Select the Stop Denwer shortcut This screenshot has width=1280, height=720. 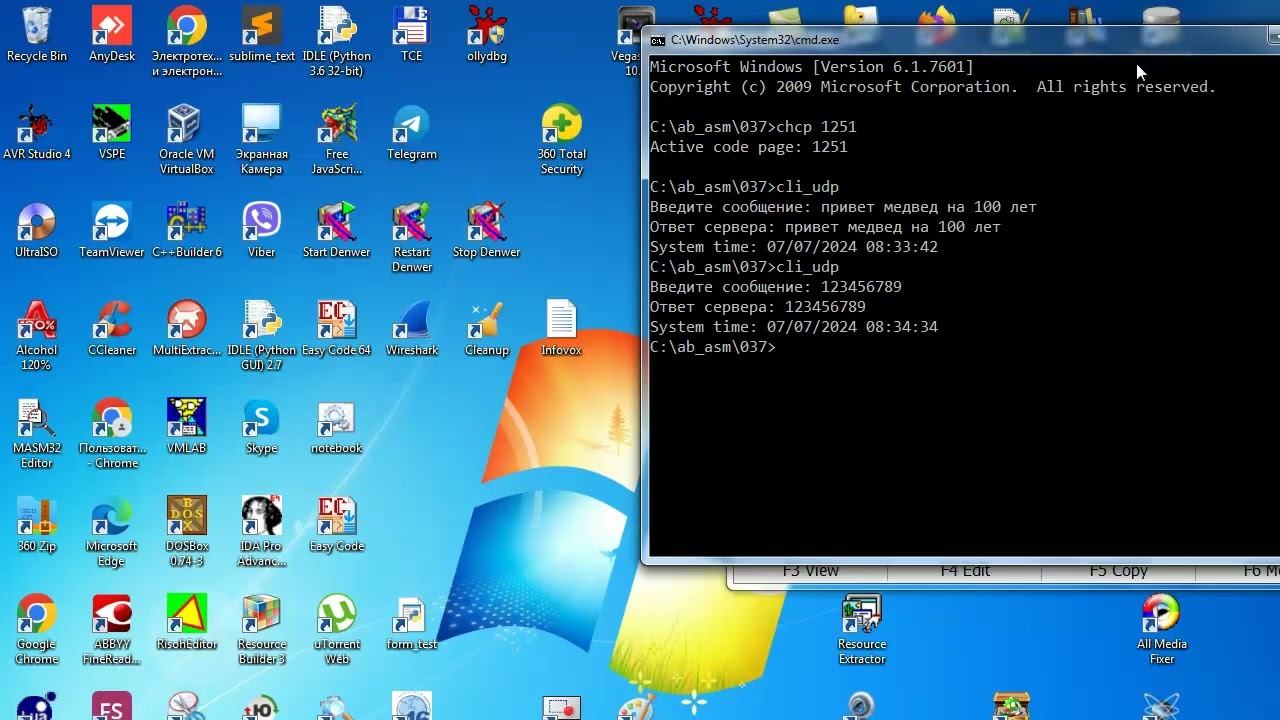(487, 231)
